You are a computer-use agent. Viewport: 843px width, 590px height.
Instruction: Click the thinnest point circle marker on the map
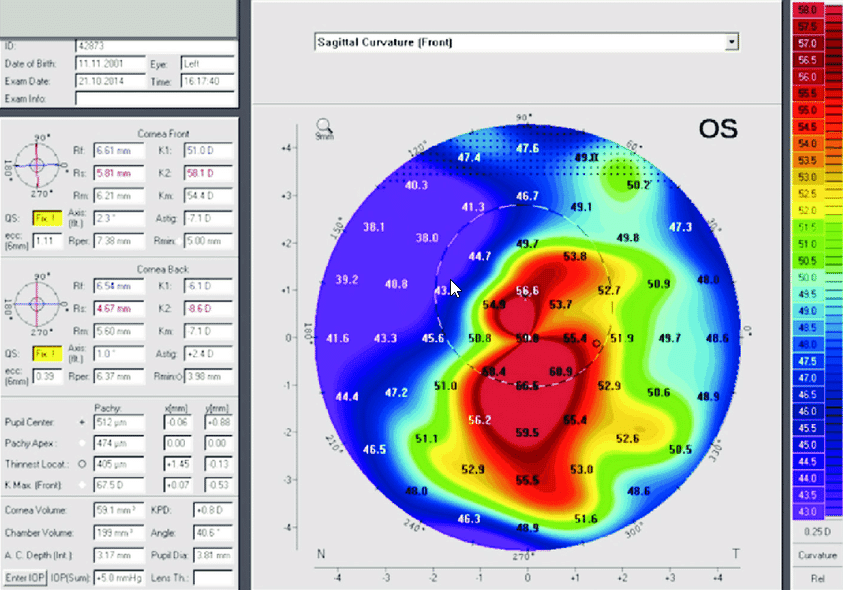point(596,343)
